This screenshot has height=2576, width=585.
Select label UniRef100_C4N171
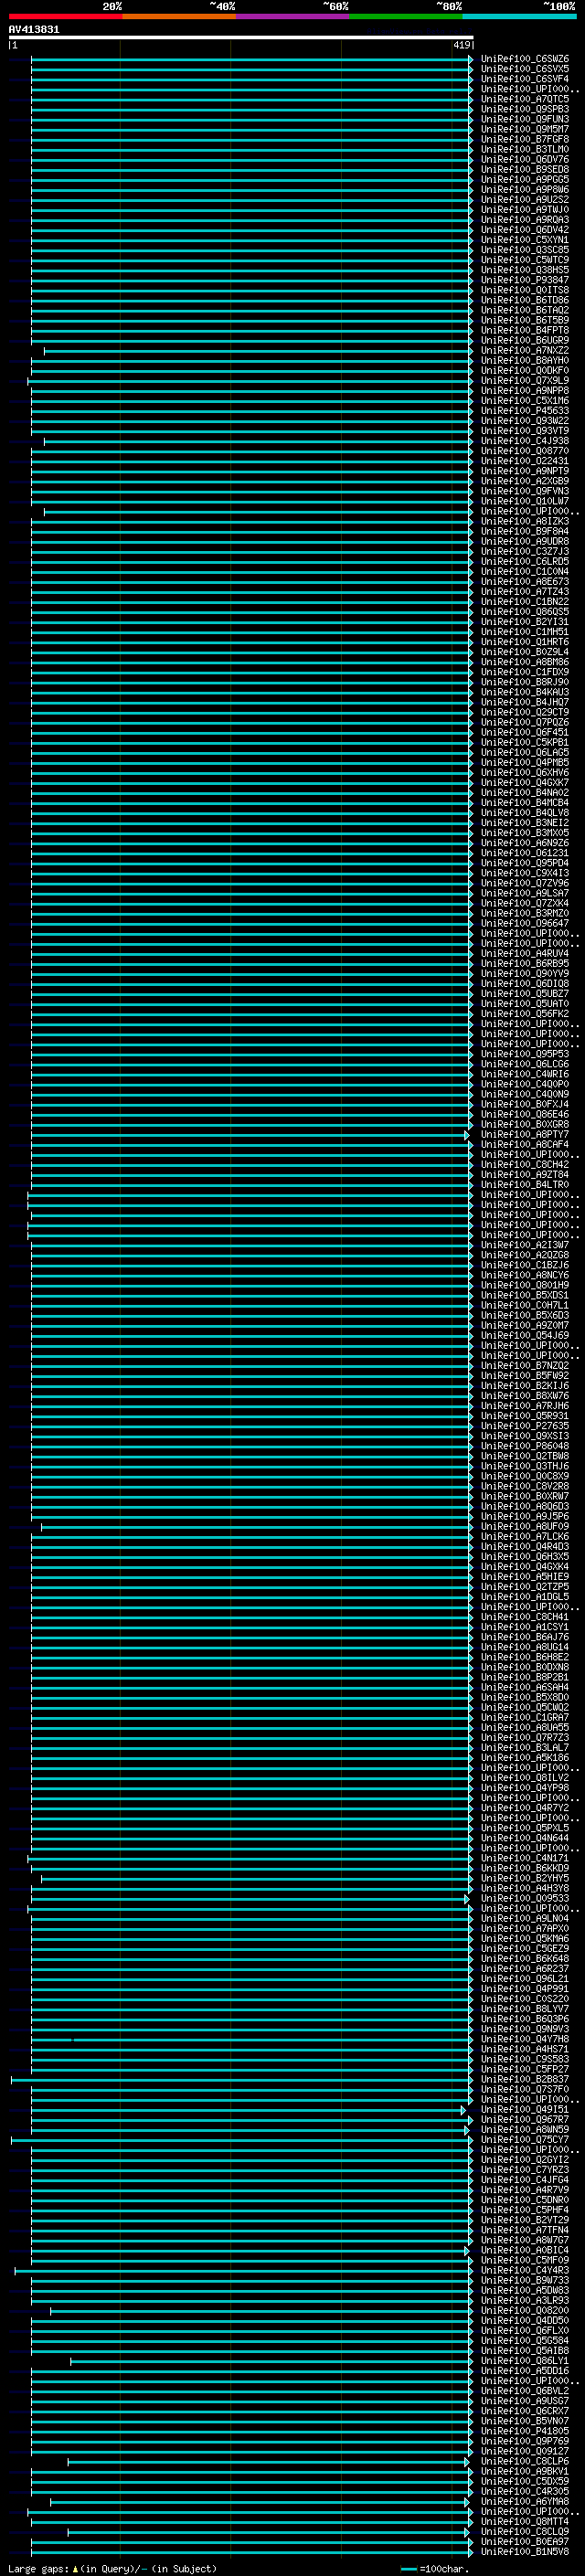[524, 1859]
